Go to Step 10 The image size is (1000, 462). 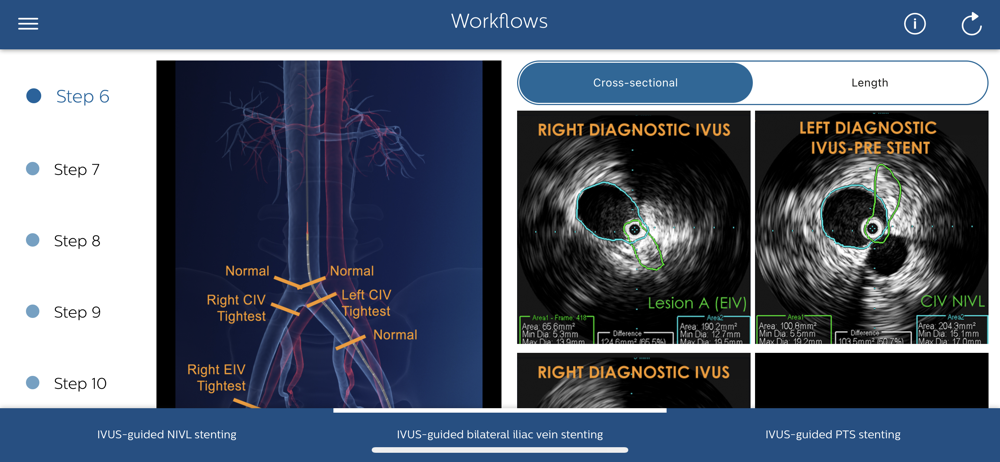[80, 384]
